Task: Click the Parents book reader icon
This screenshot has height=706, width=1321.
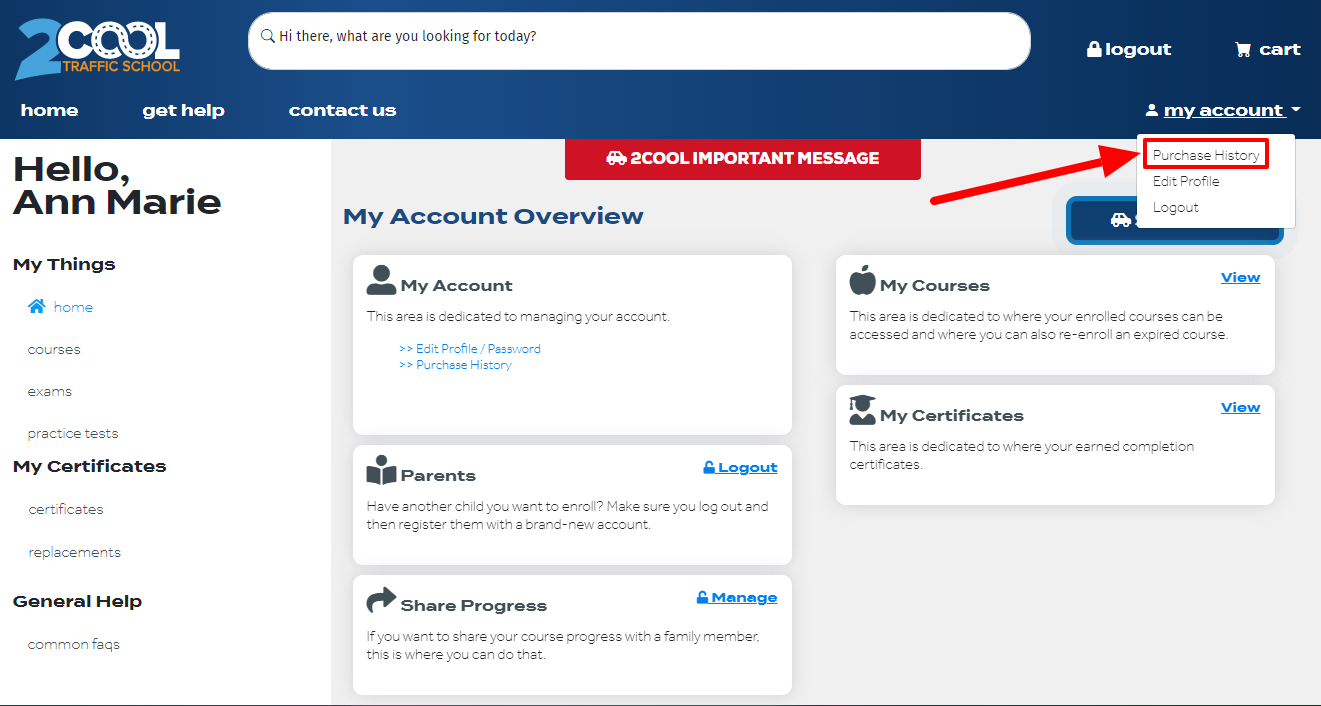Action: click(x=381, y=470)
